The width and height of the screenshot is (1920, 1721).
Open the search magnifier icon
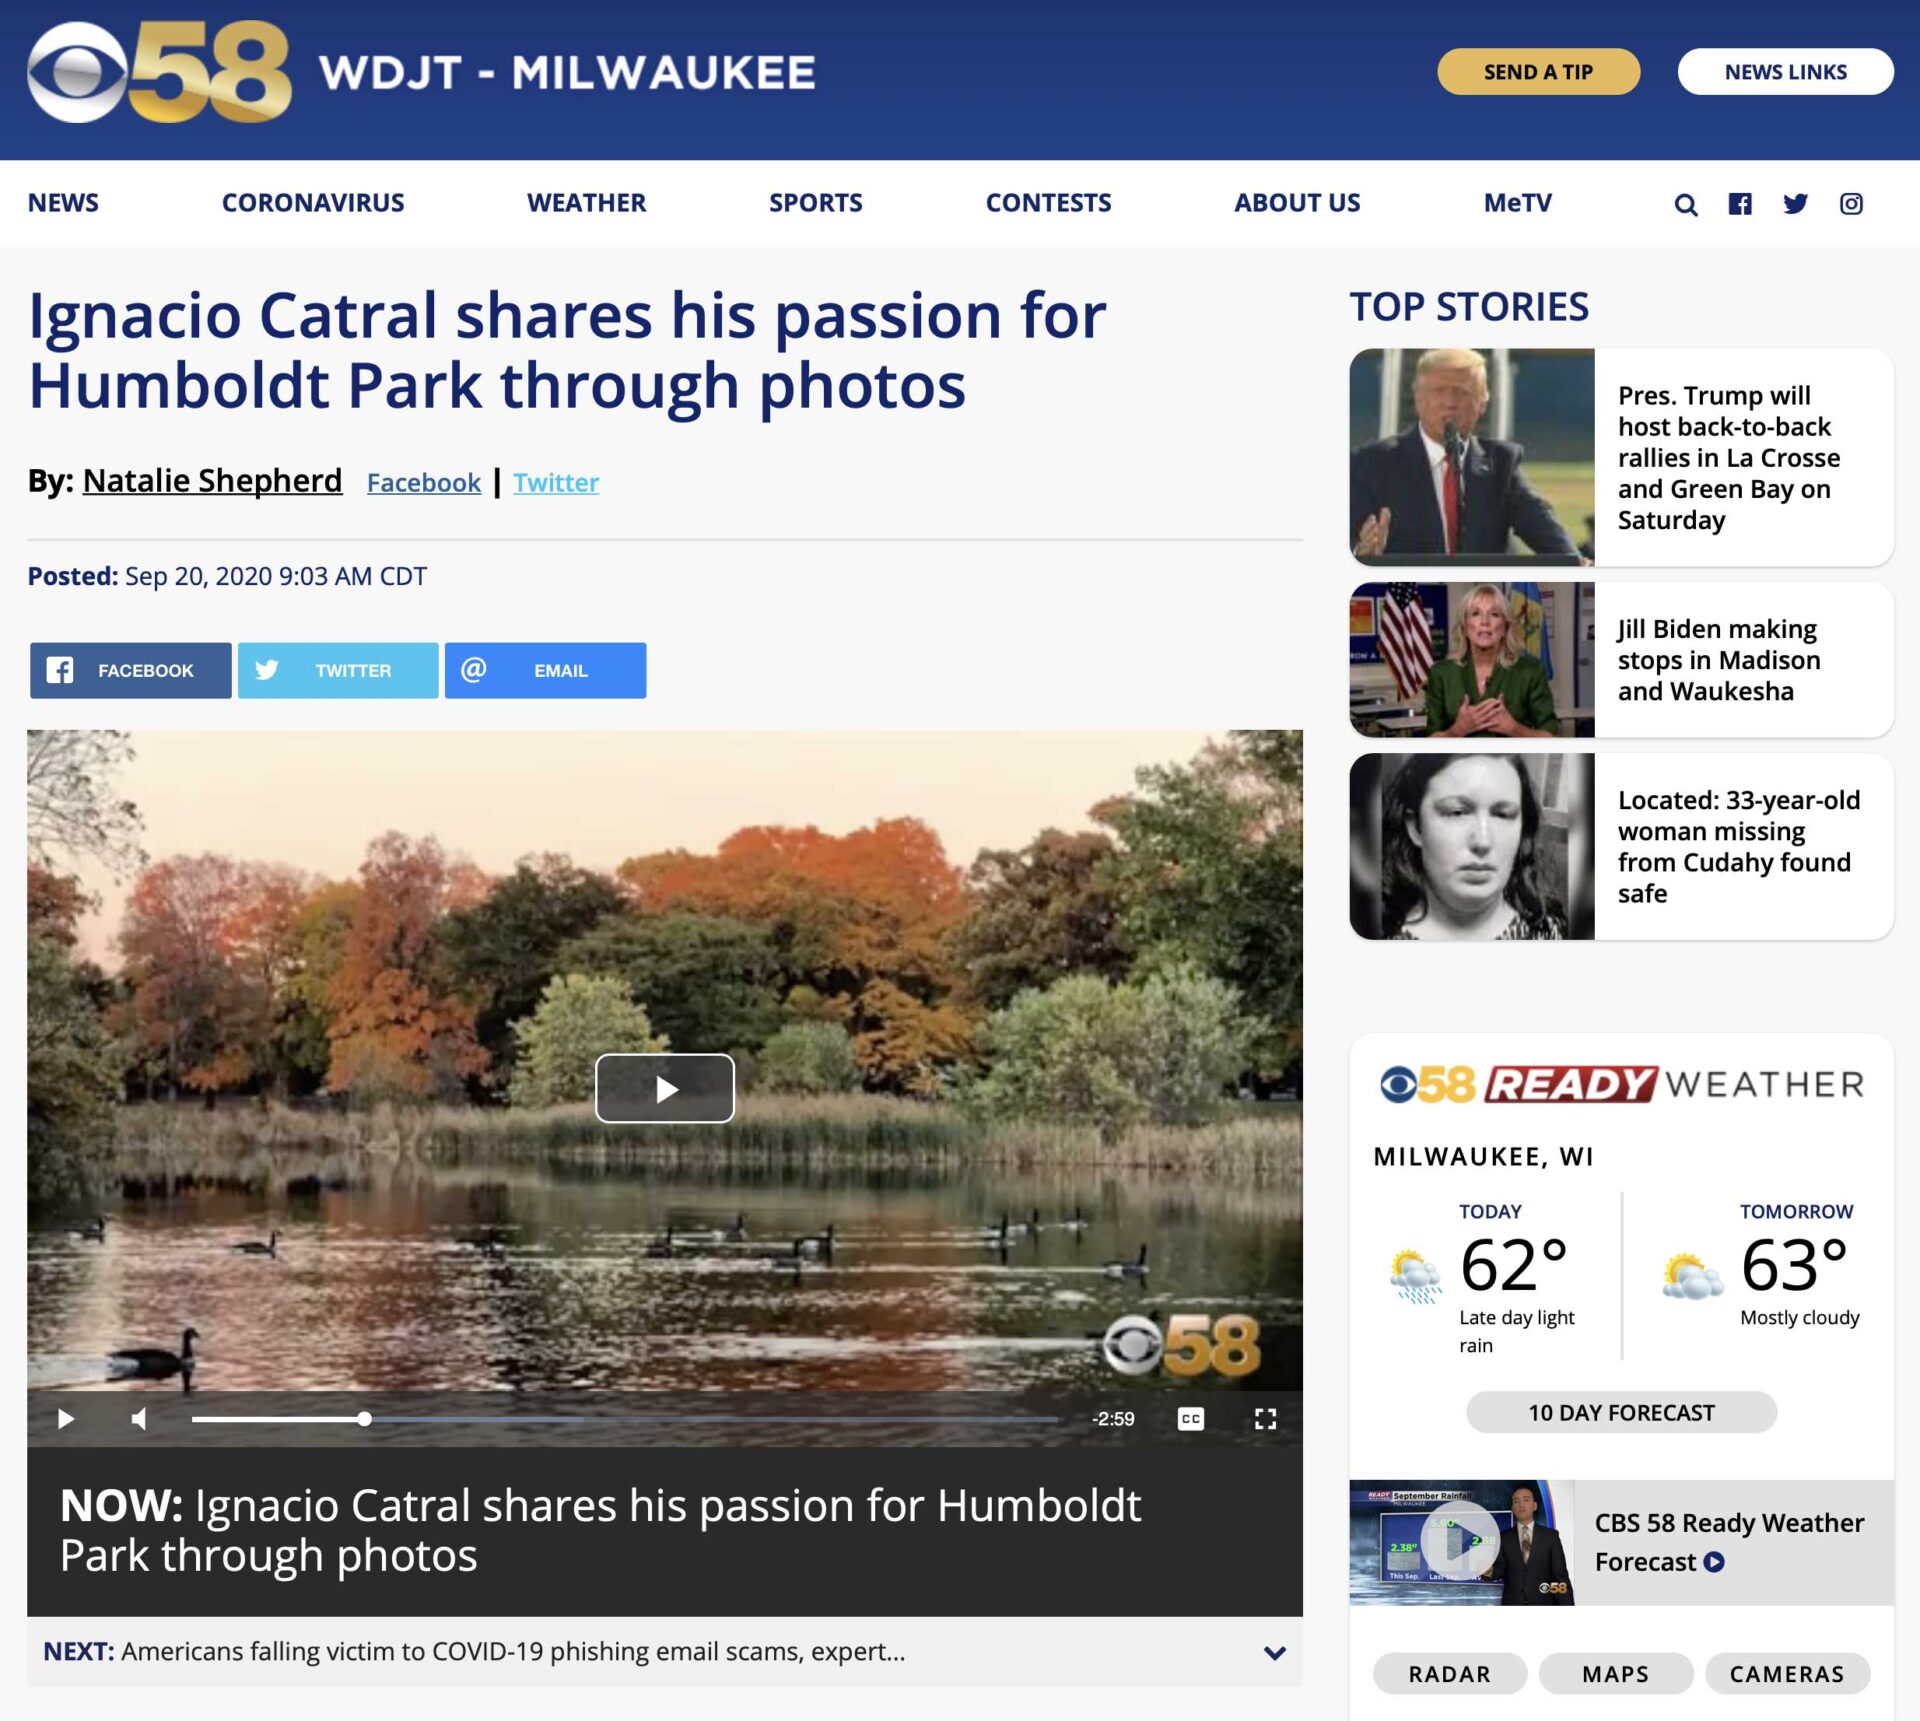[x=1685, y=204]
